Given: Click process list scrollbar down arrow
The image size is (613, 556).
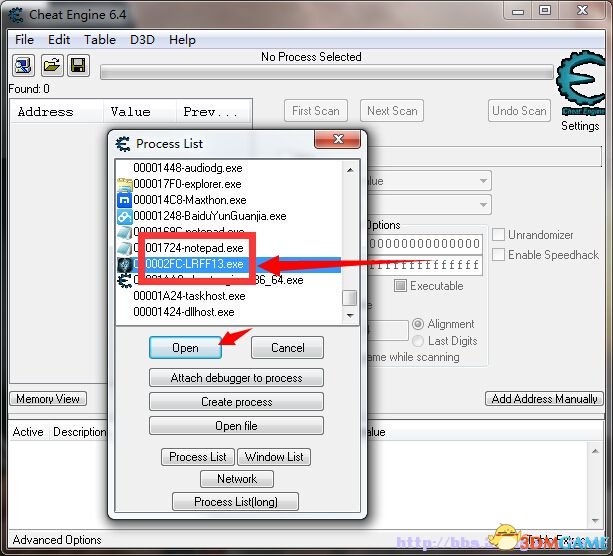Looking at the screenshot, I should point(350,315).
